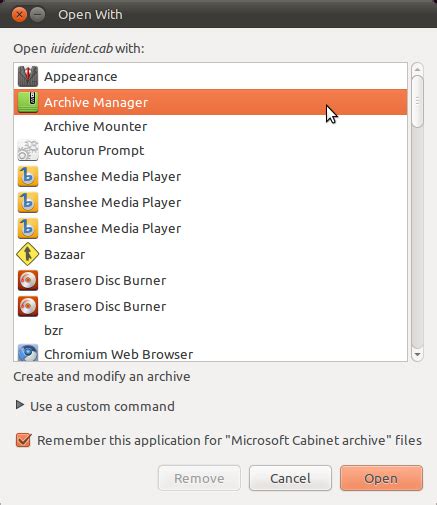The image size is (437, 505).
Task: Select Autorun Prompt entry
Action: pyautogui.click(x=210, y=150)
